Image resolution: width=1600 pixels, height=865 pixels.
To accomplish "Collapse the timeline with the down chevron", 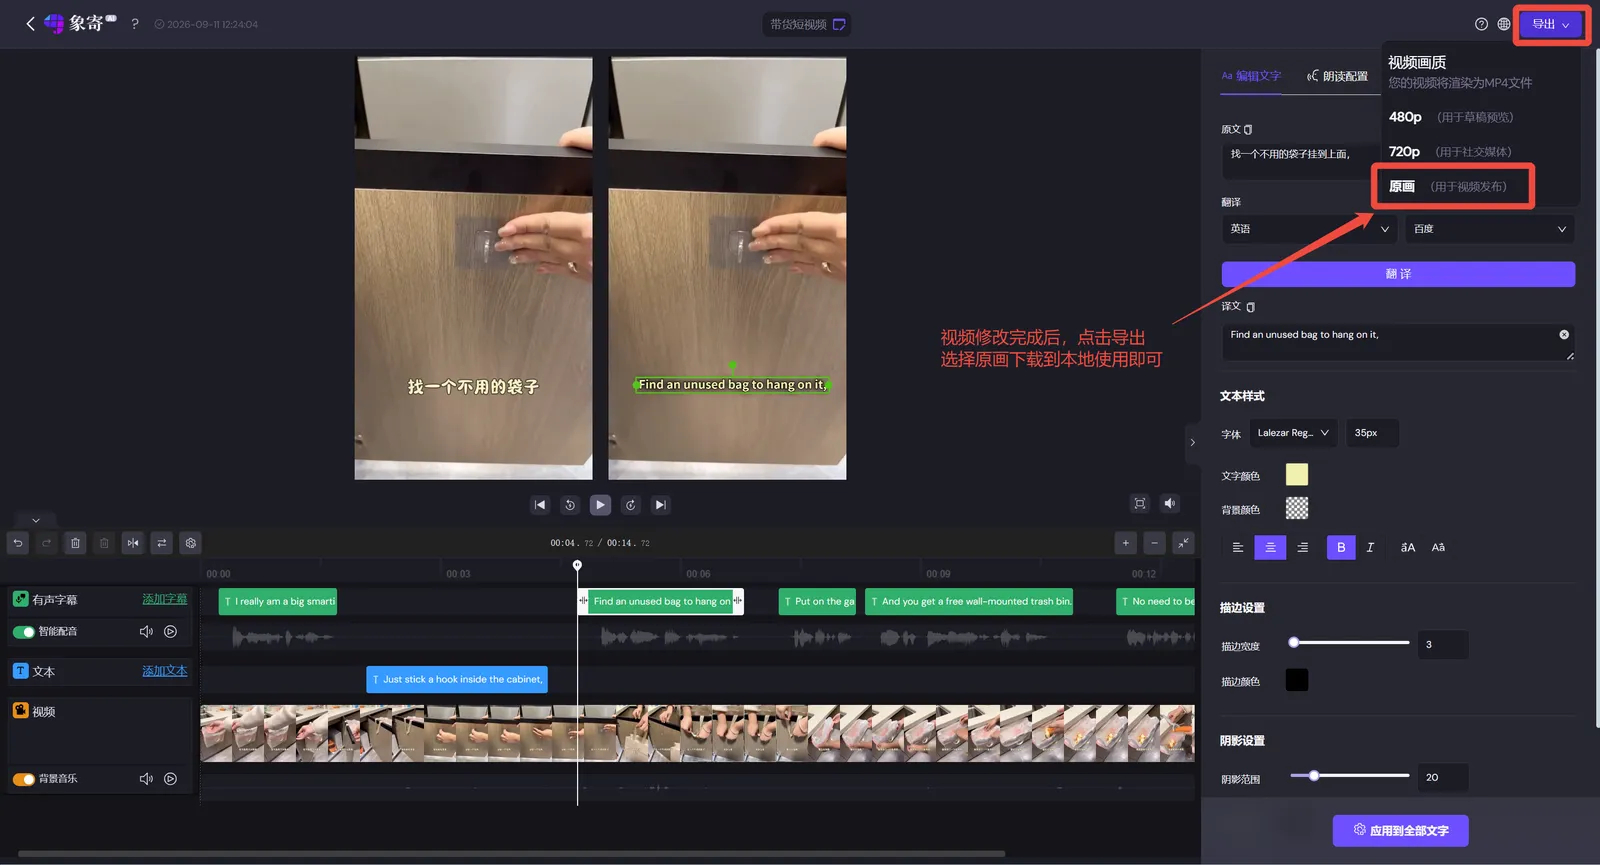I will [x=36, y=520].
